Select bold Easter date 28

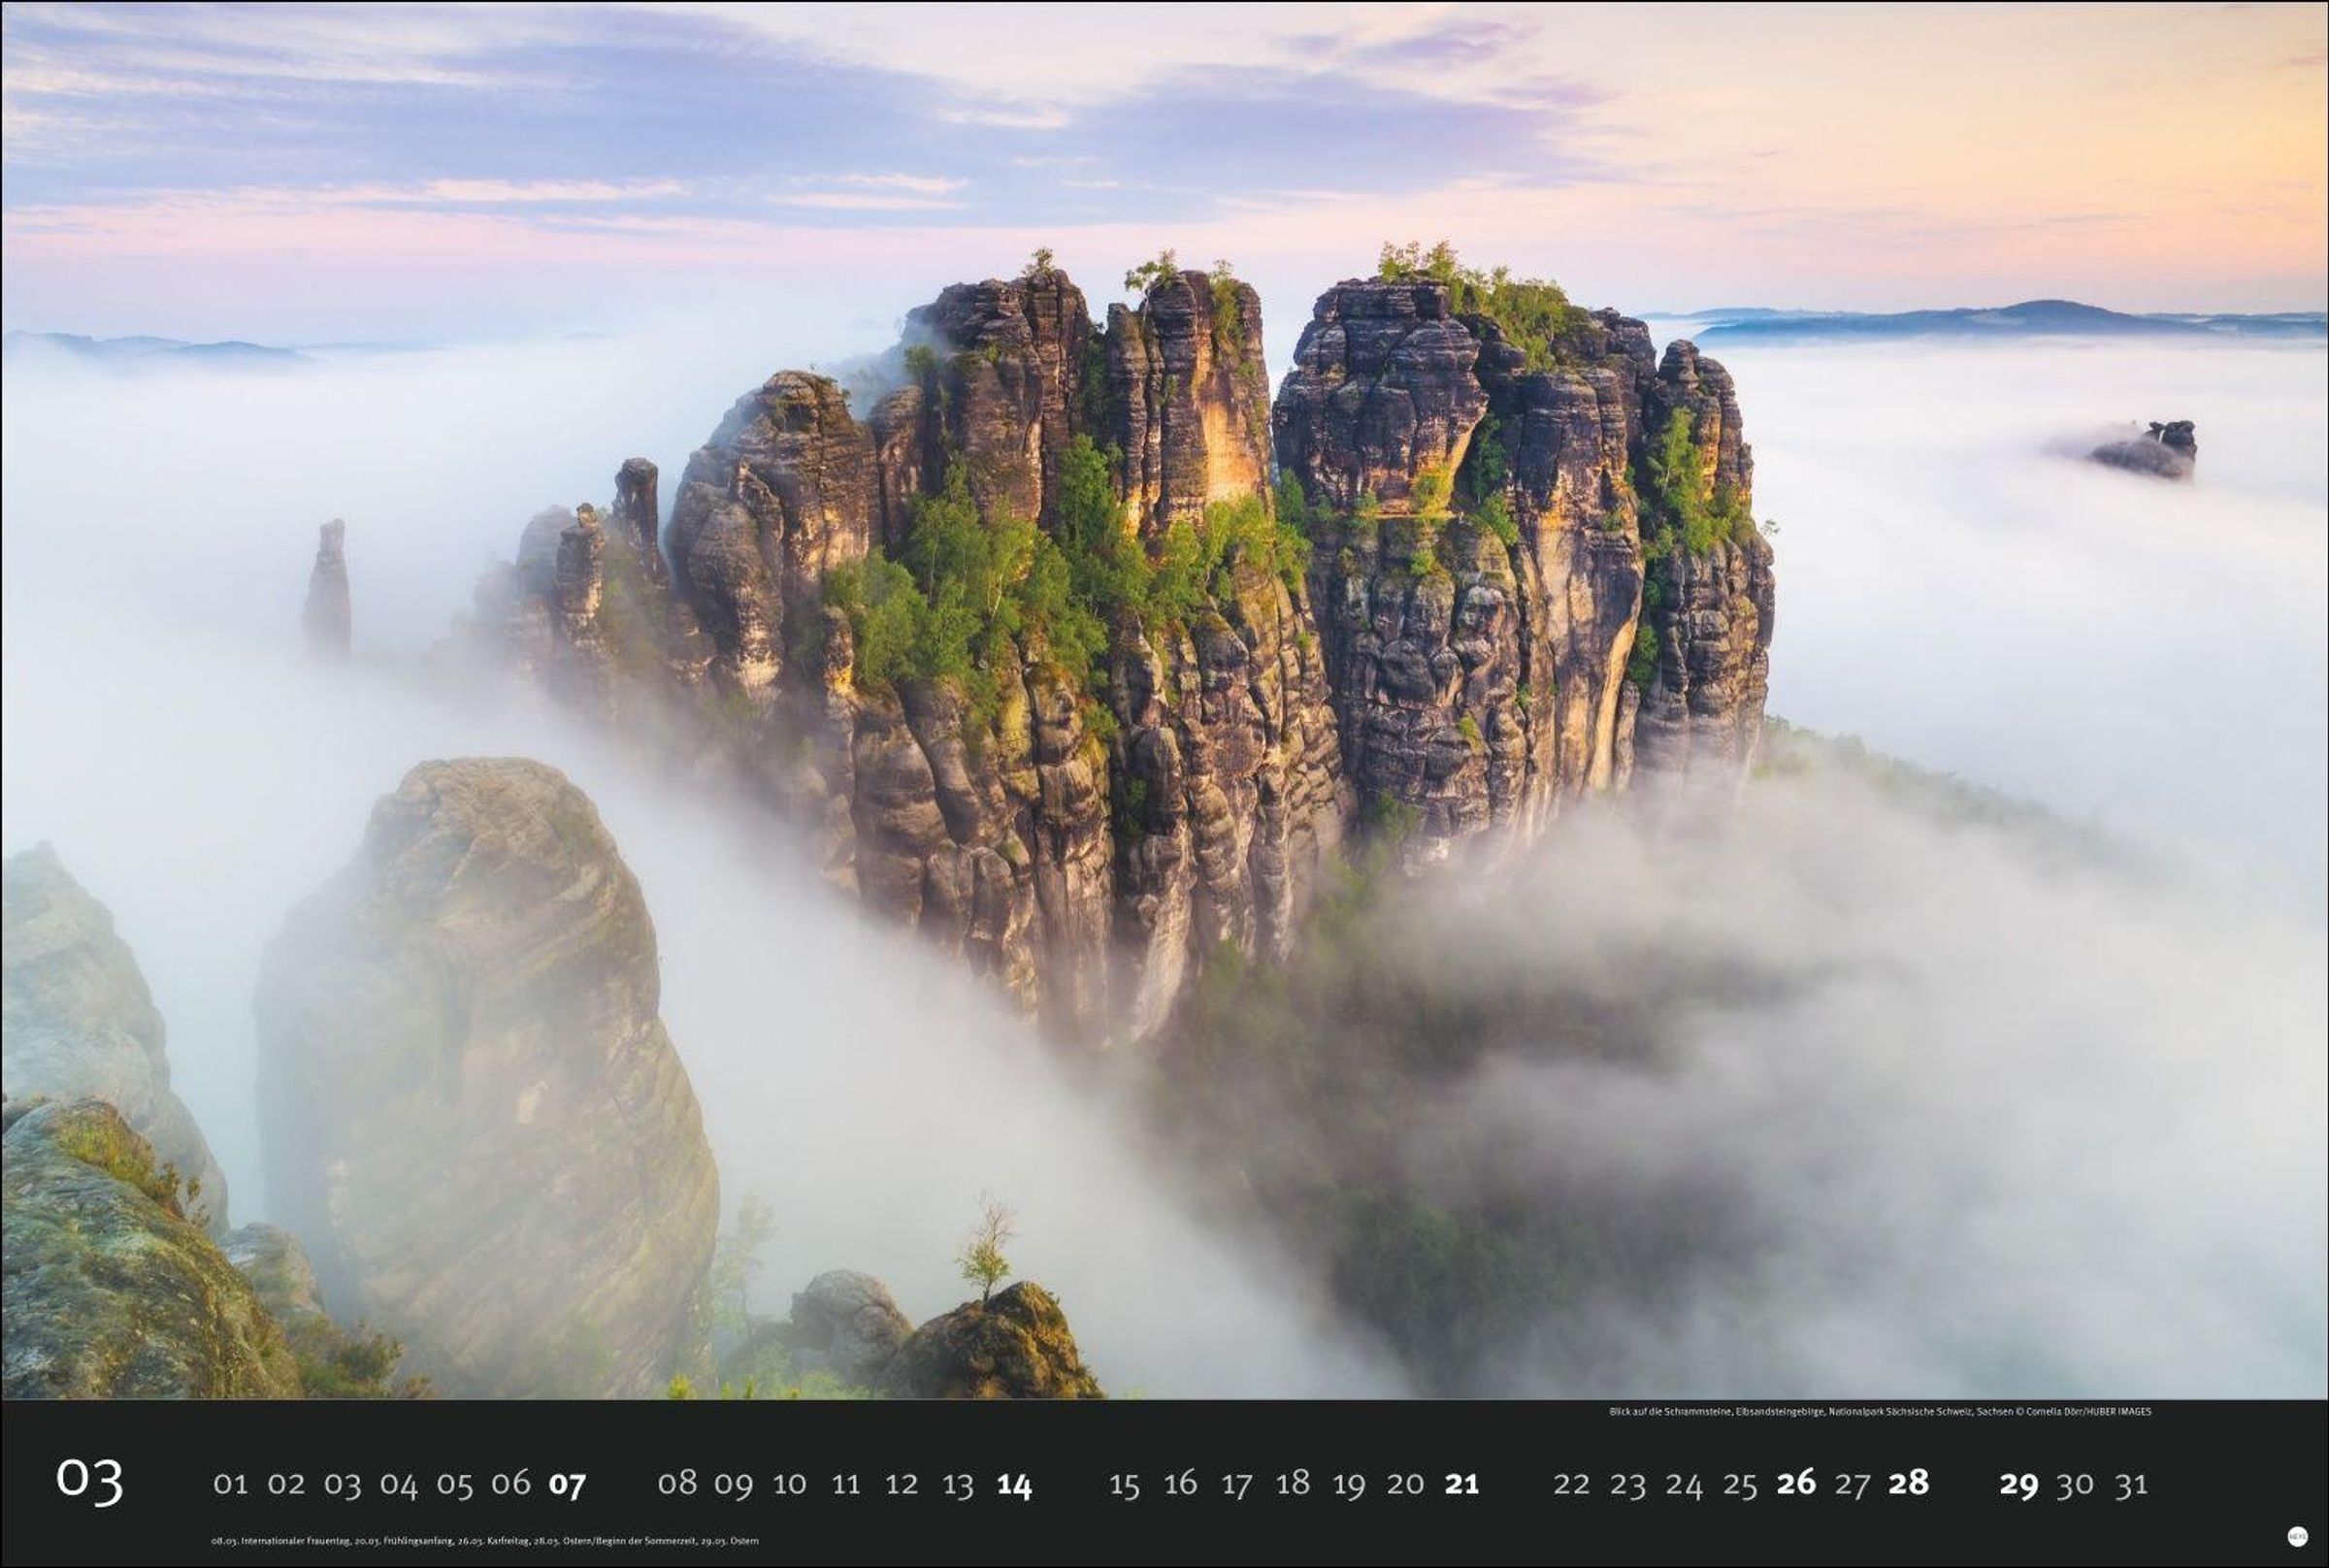tap(1908, 1483)
